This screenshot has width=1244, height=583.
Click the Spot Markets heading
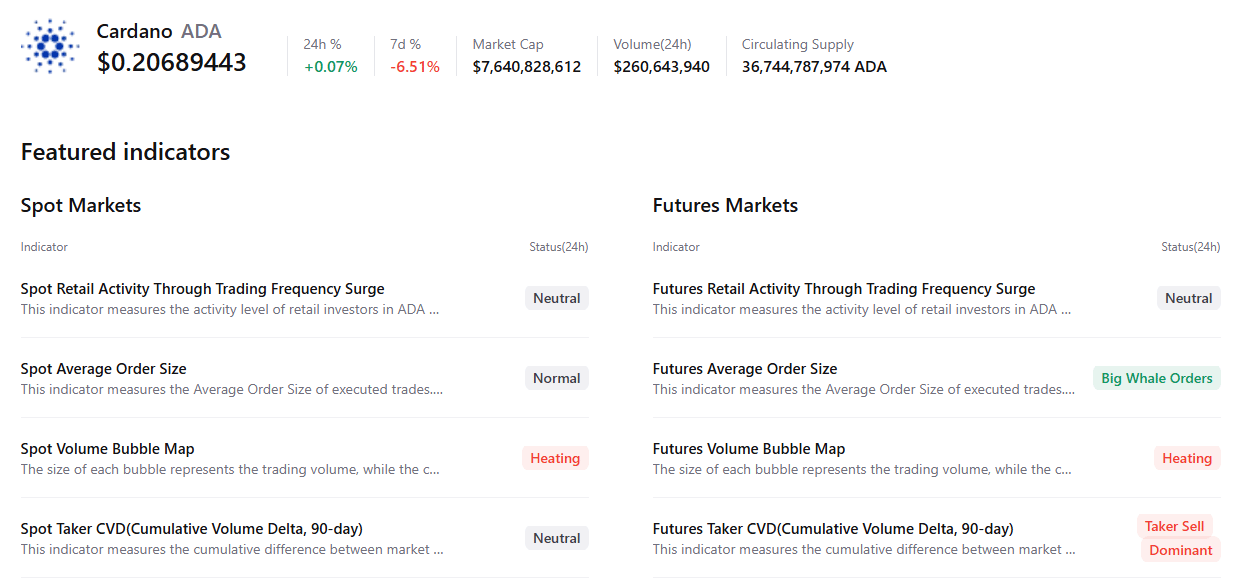click(81, 205)
